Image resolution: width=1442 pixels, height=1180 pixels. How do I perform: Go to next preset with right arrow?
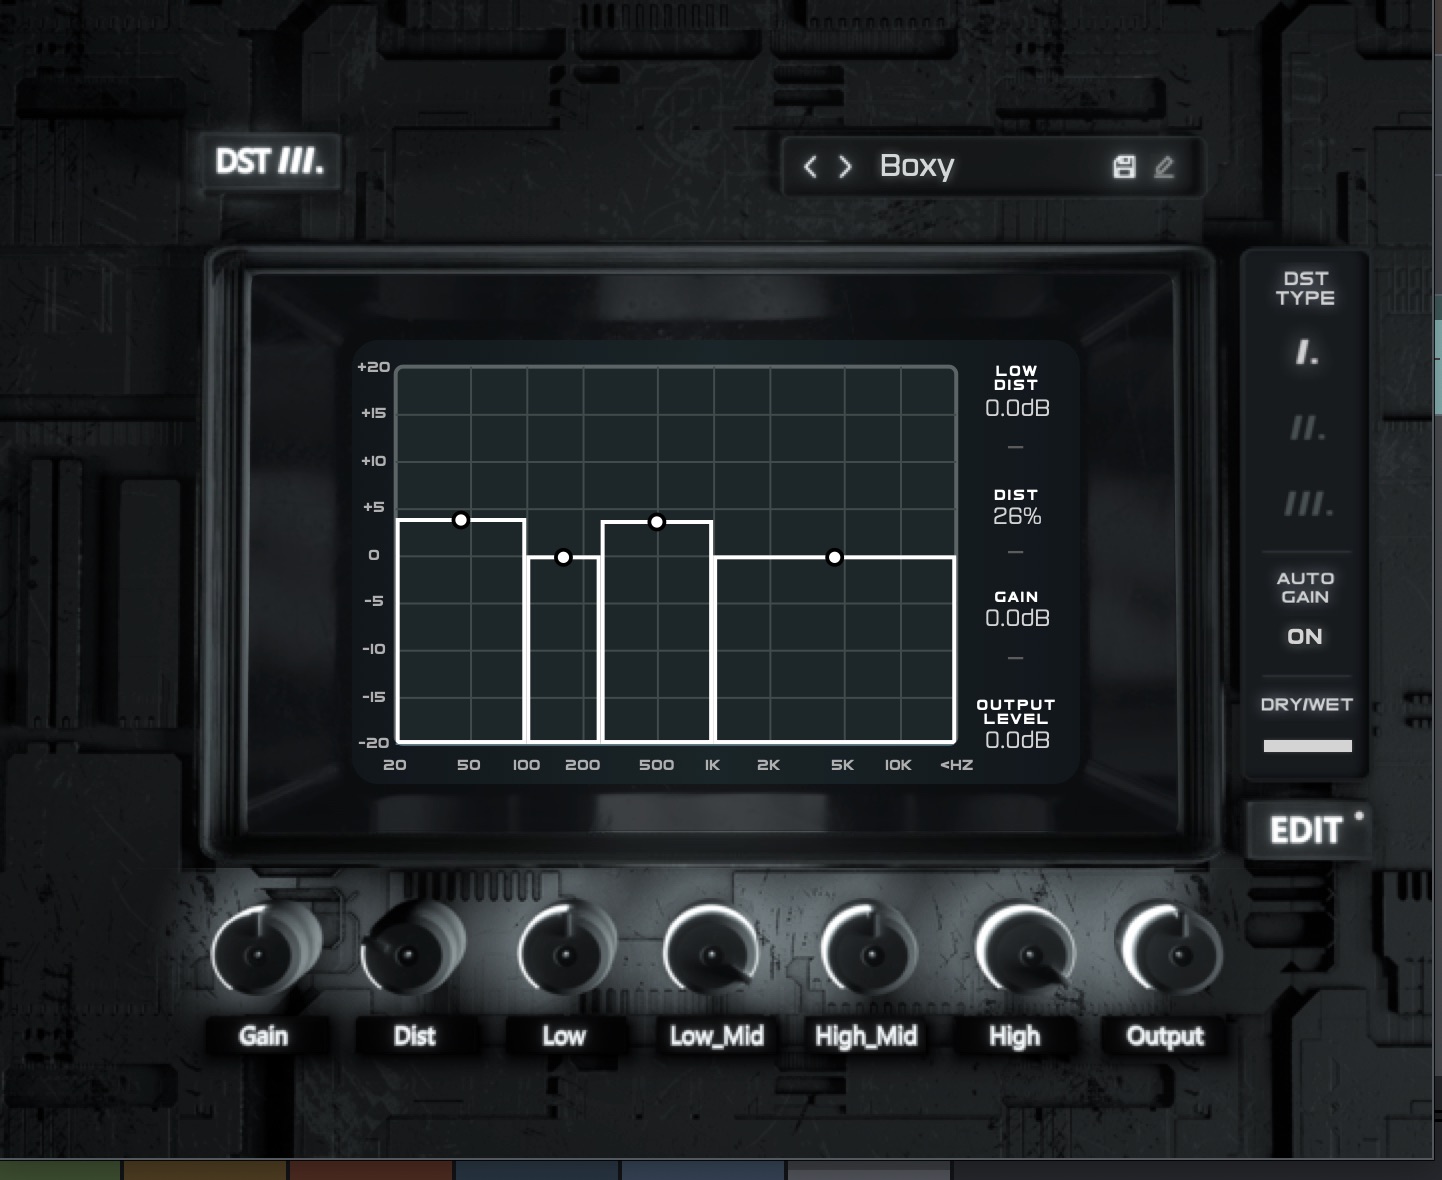coord(846,167)
